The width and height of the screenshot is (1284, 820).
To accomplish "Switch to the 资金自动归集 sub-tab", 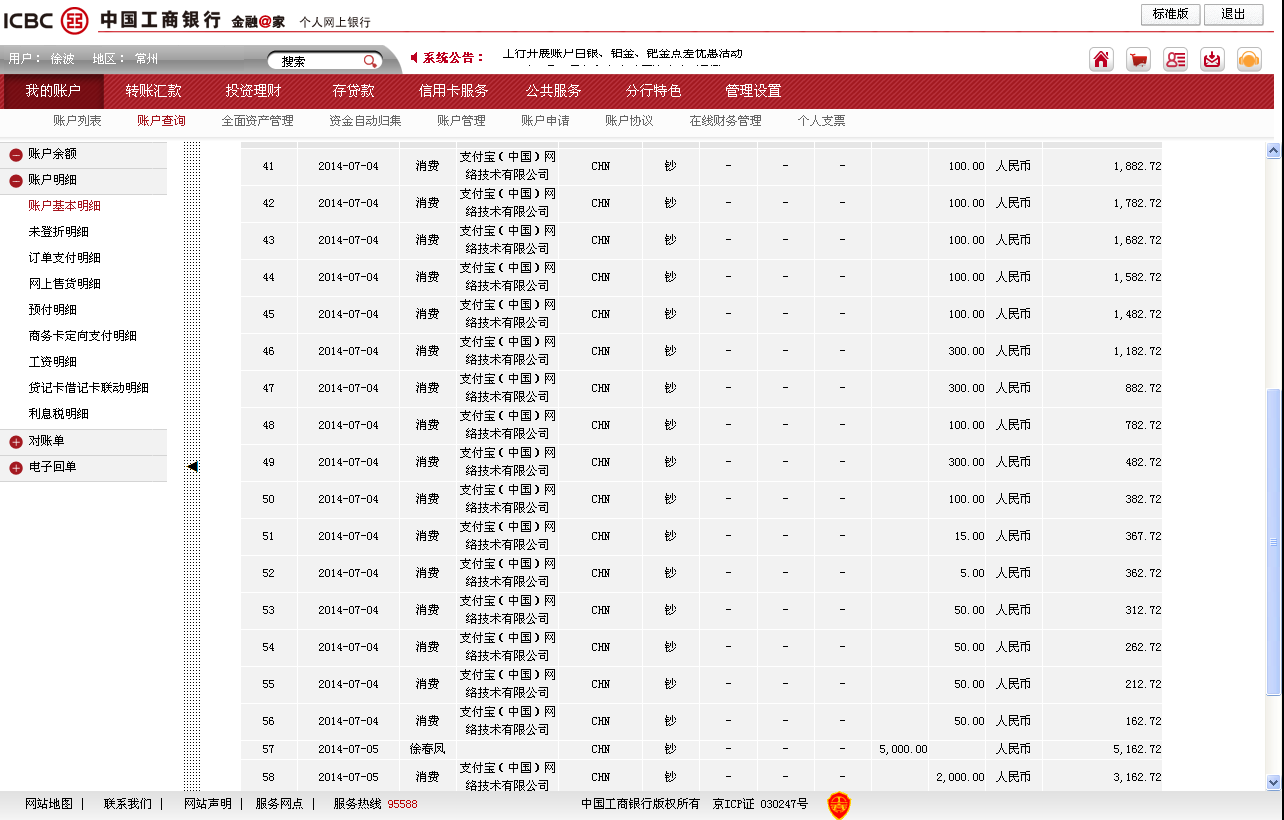I will 365,121.
